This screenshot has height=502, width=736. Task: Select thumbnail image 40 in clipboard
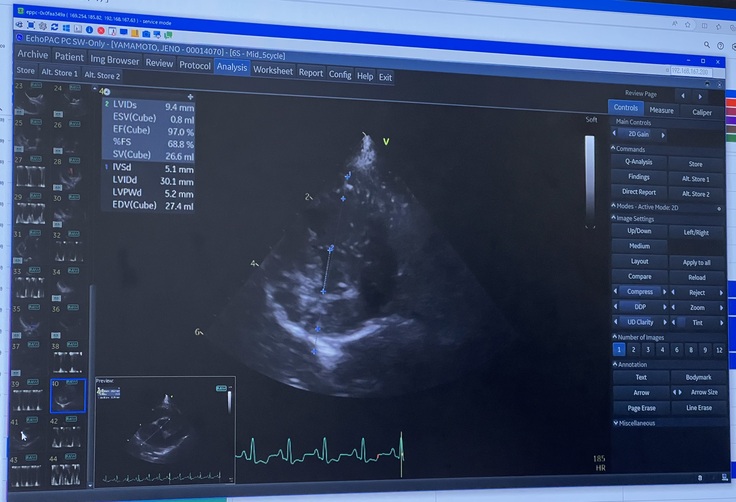point(59,397)
